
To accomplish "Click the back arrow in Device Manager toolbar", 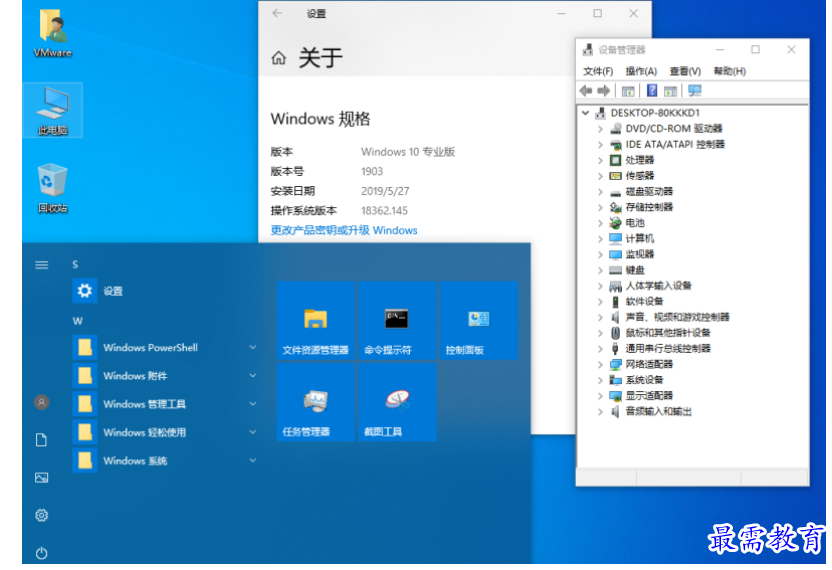I will (x=585, y=91).
